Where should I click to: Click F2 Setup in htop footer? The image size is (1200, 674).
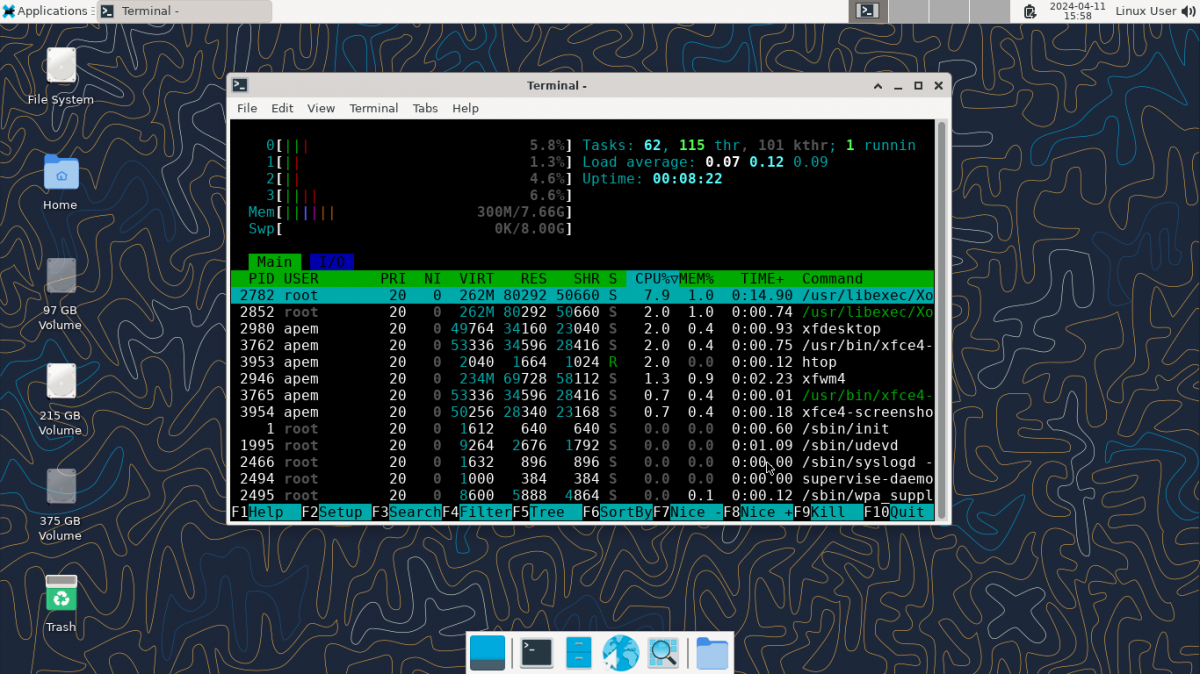(336, 512)
